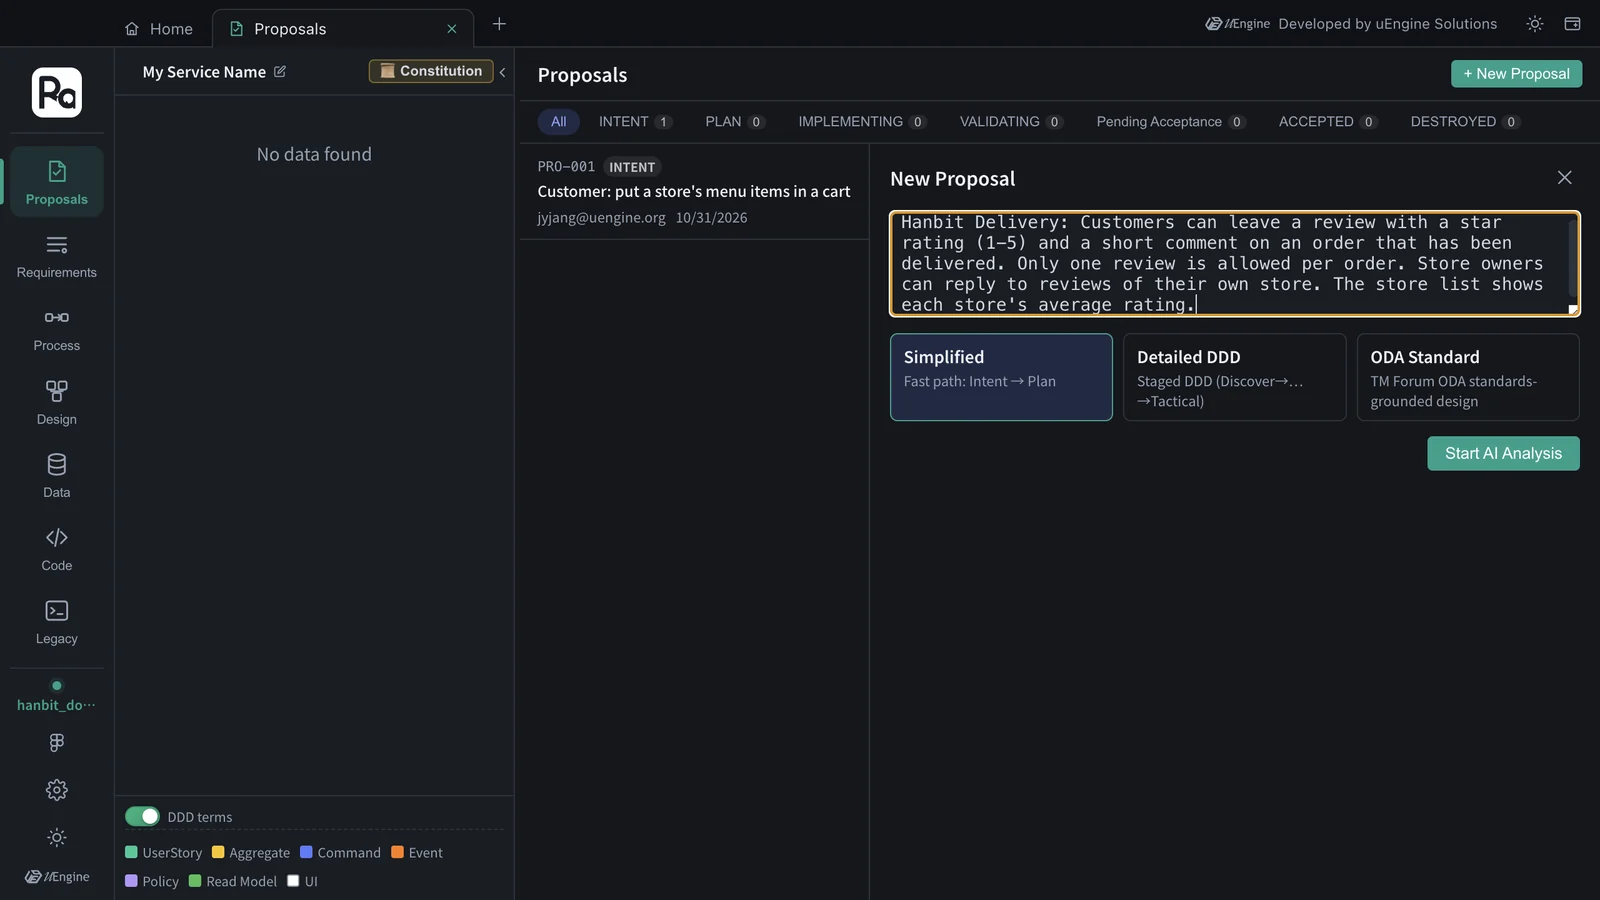Filter proposals by VALIDATING status
Screen dimensions: 1600x900
[x=1011, y=122]
